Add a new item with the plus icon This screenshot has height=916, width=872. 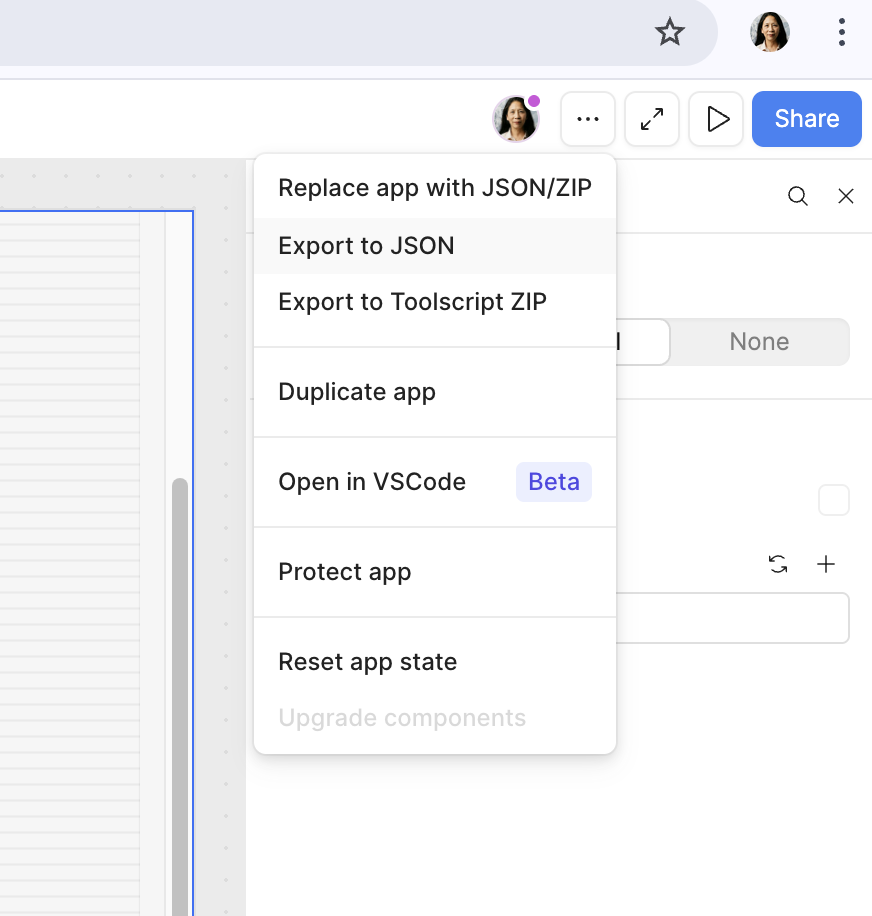click(826, 565)
